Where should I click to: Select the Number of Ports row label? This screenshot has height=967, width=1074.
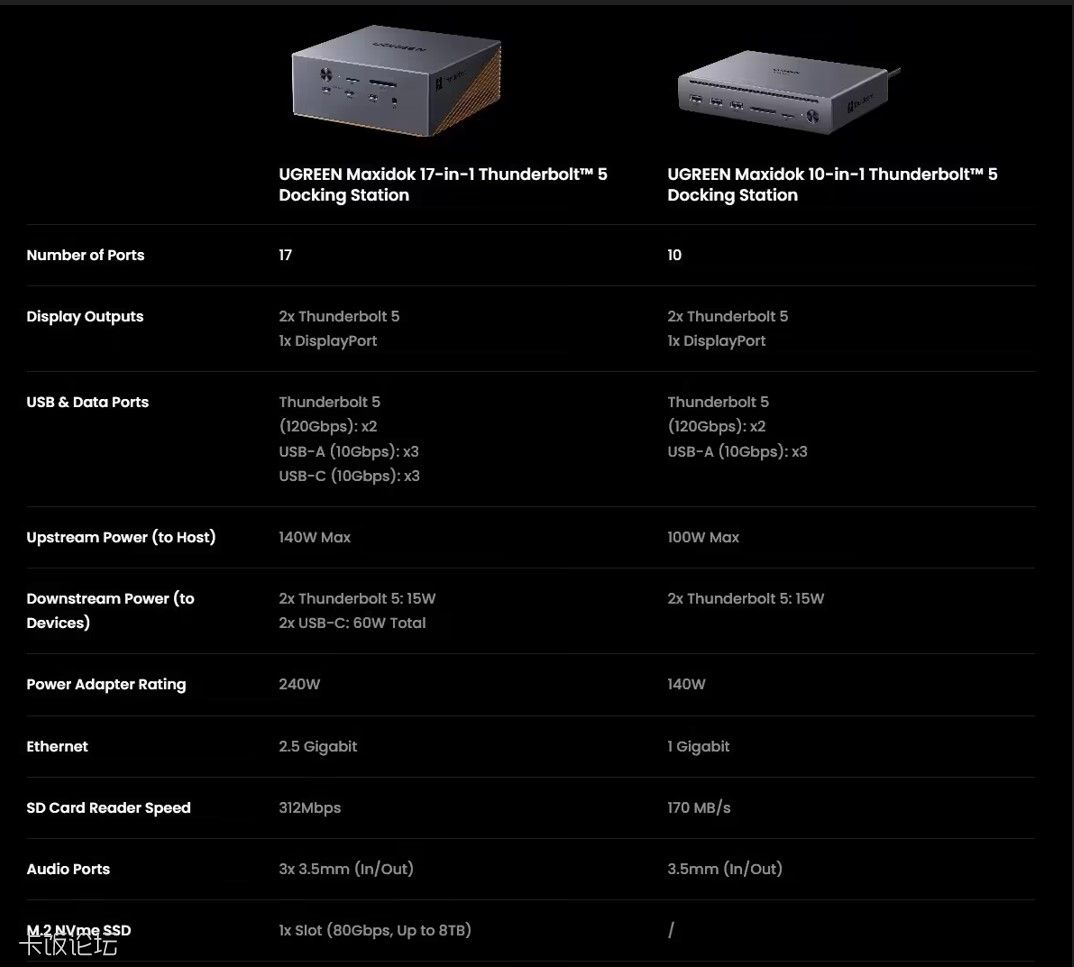tap(85, 255)
